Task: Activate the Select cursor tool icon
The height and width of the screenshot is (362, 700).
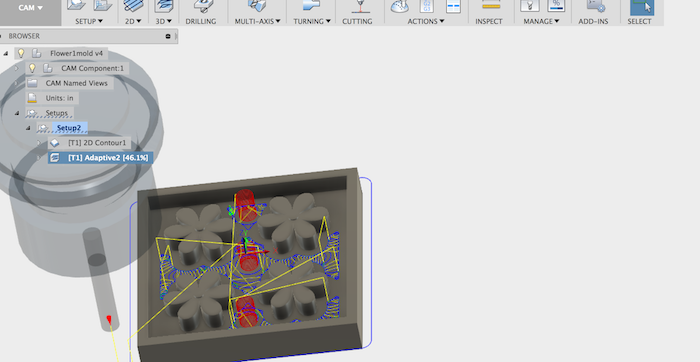Action: tap(642, 7)
